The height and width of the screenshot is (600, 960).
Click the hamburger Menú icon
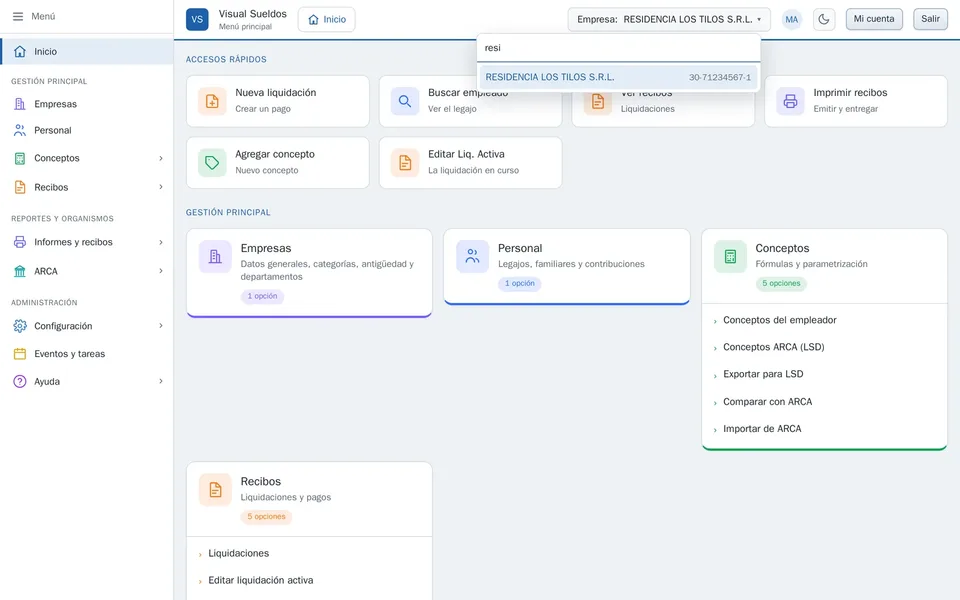18,17
